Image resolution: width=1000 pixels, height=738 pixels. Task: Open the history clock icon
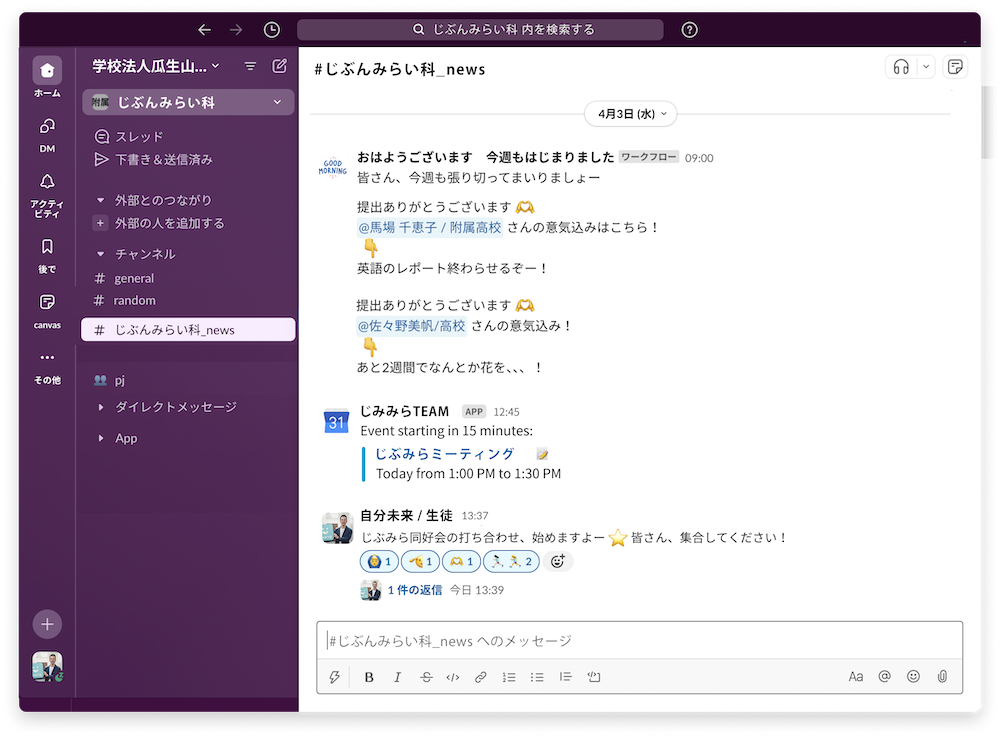click(x=272, y=29)
